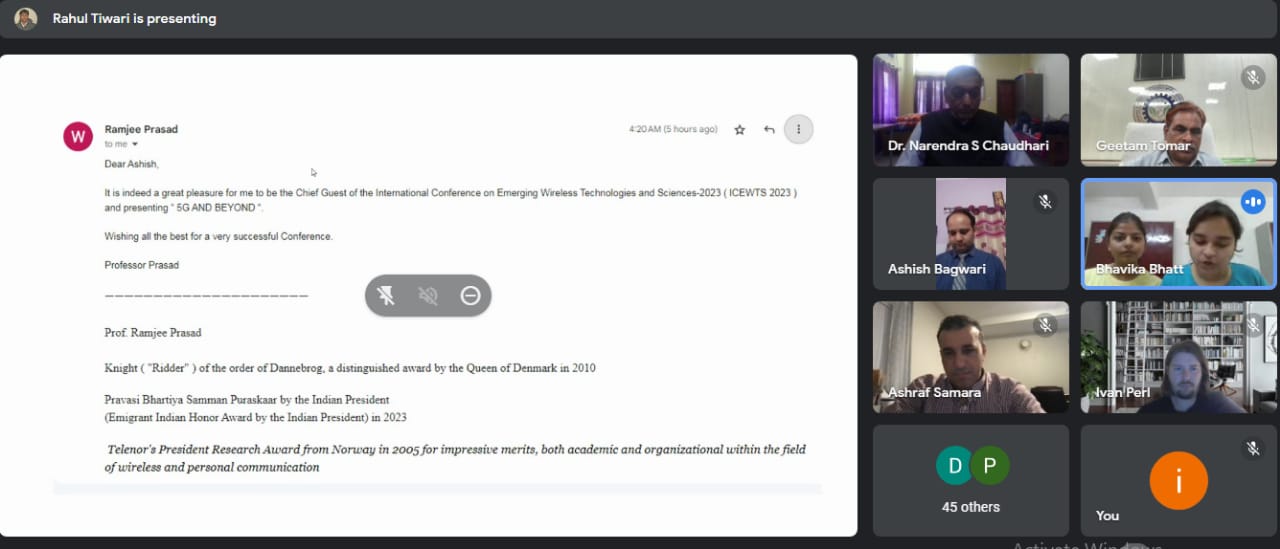Click the pink W sender avatar

[78, 136]
